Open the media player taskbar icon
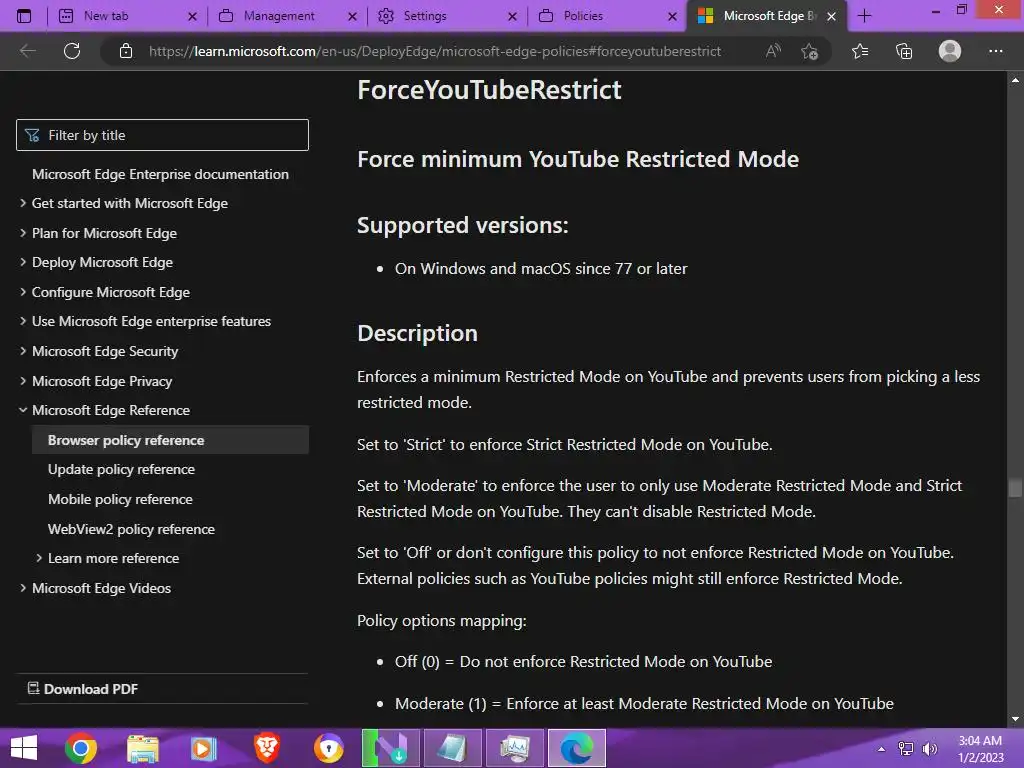The height and width of the screenshot is (768, 1024). pos(204,748)
